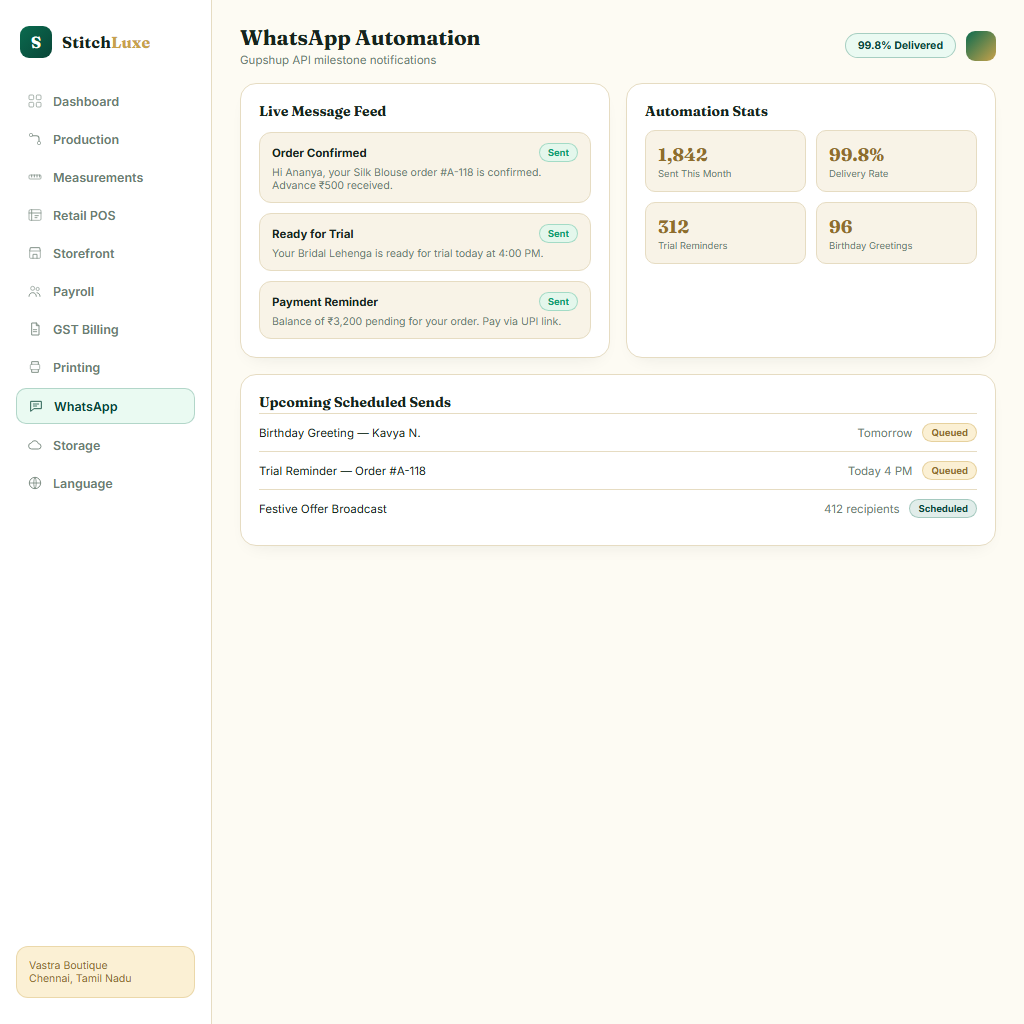Click Sent badge on Payment Reminder
1024x1024 pixels.
558,301
